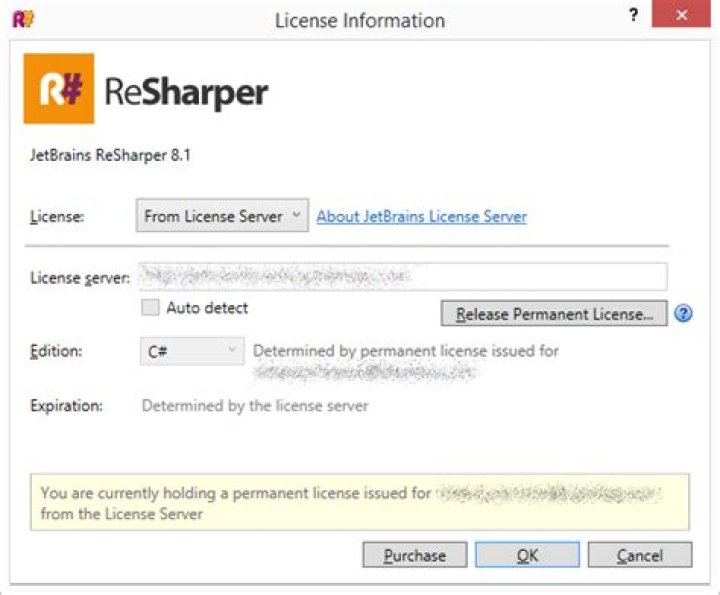Viewport: 720px width, 595px height.
Task: Click the 'Expiration:' label
Action: point(67,406)
